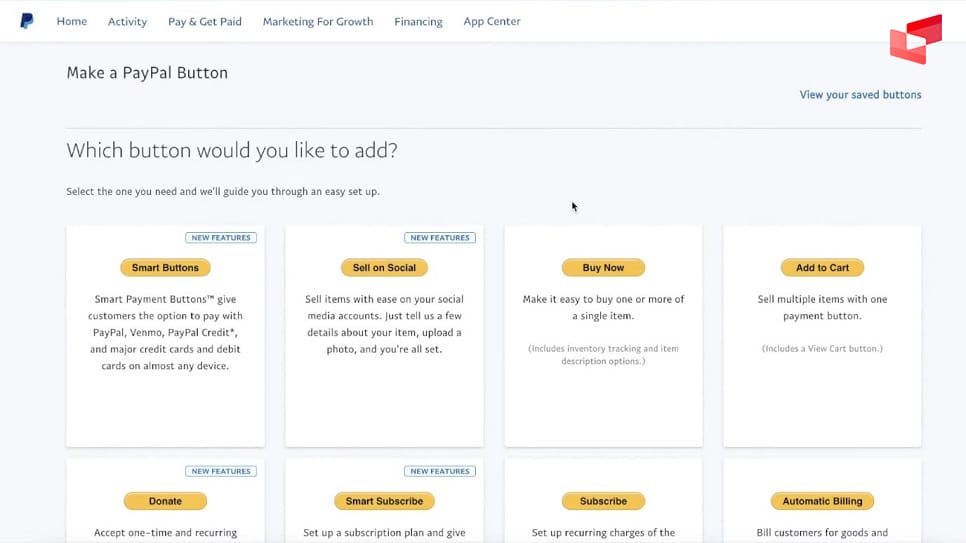Open the Financing menu
This screenshot has width=966, height=543.
click(x=418, y=21)
